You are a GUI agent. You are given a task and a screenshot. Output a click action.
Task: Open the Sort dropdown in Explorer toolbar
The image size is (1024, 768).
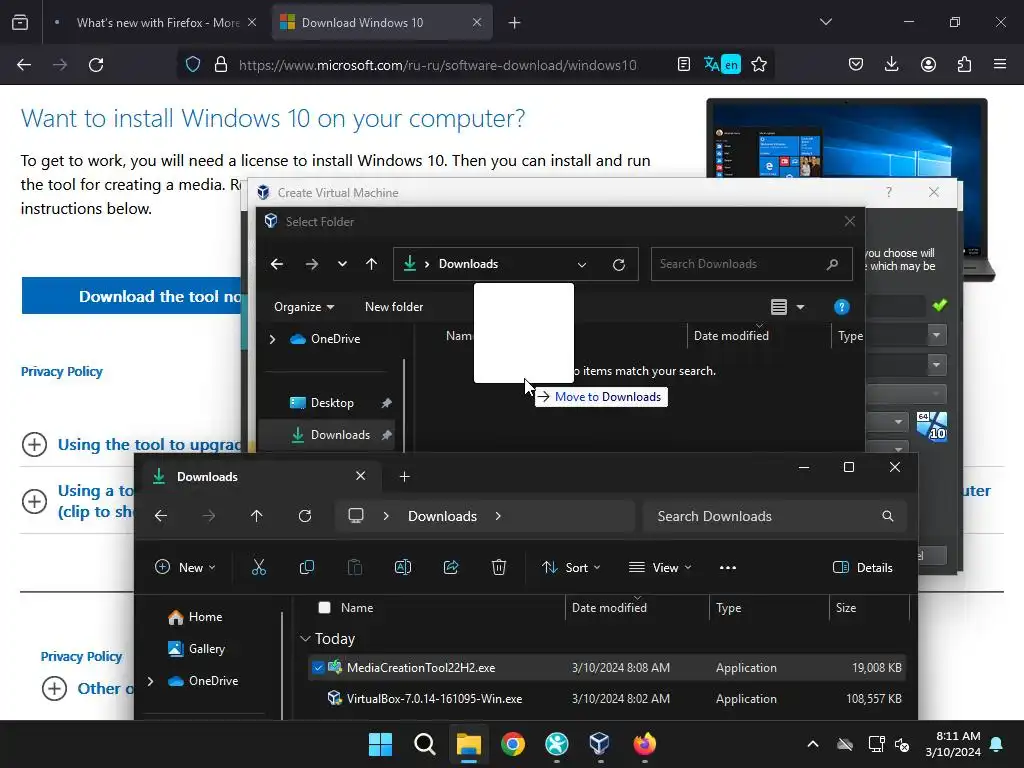(571, 568)
